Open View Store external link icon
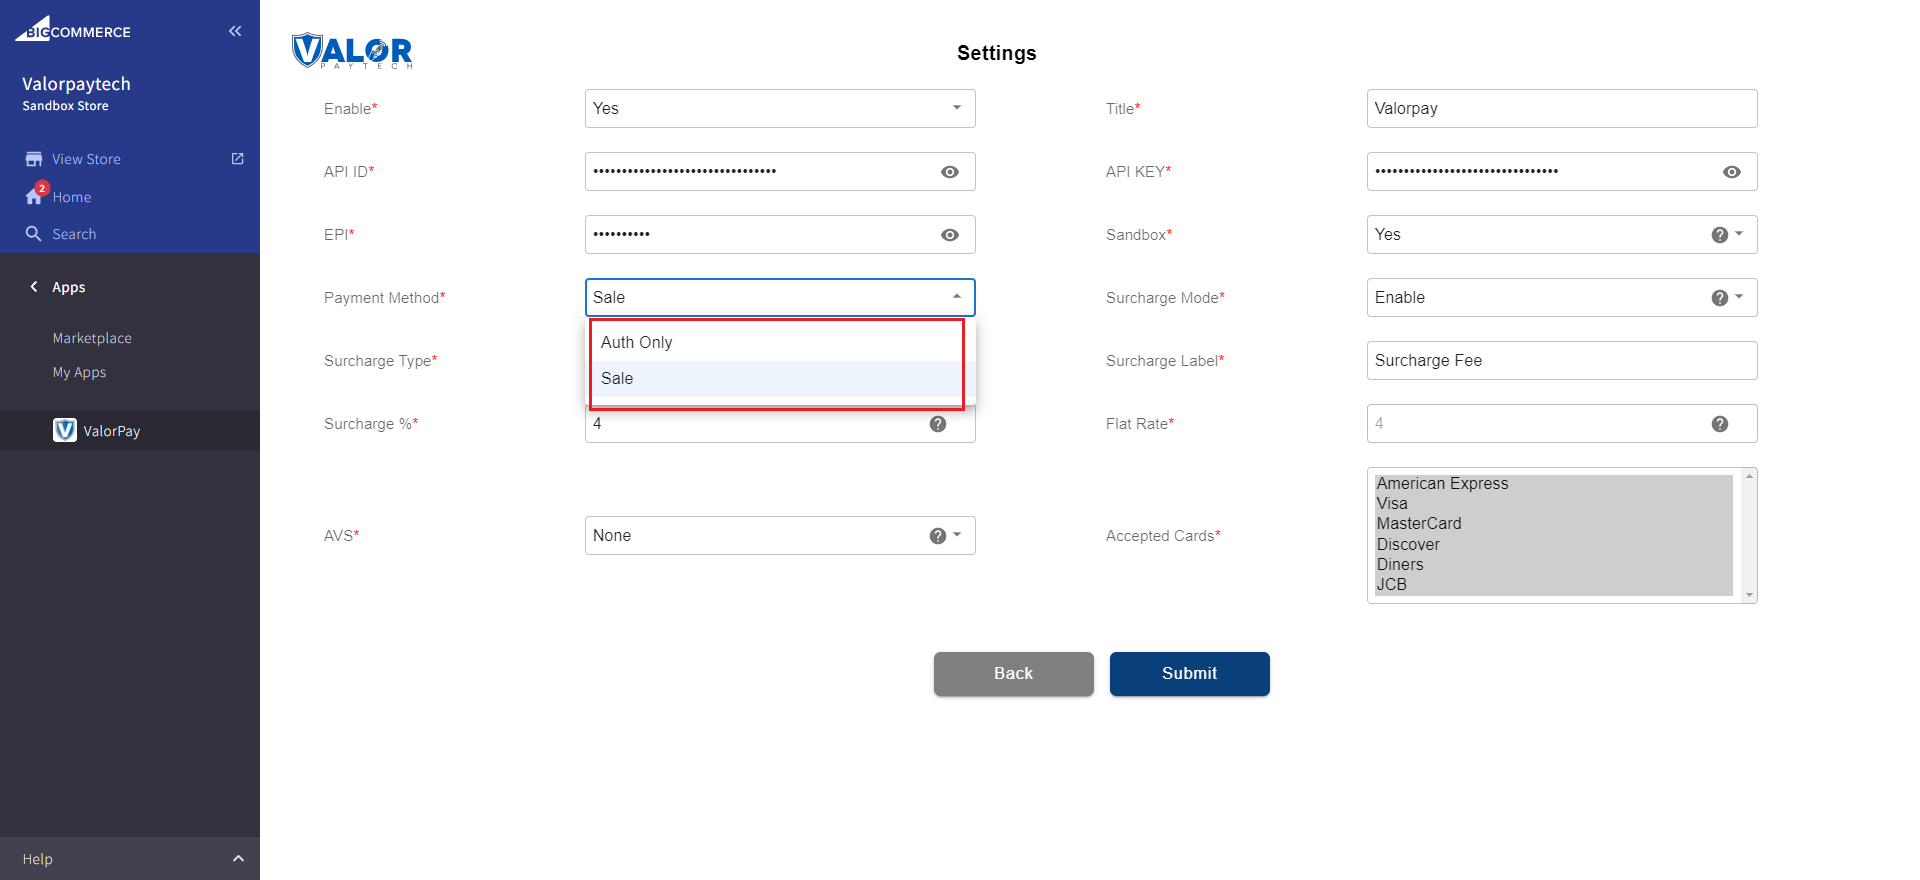Image resolution: width=1920 pixels, height=880 pixels. click(237, 158)
